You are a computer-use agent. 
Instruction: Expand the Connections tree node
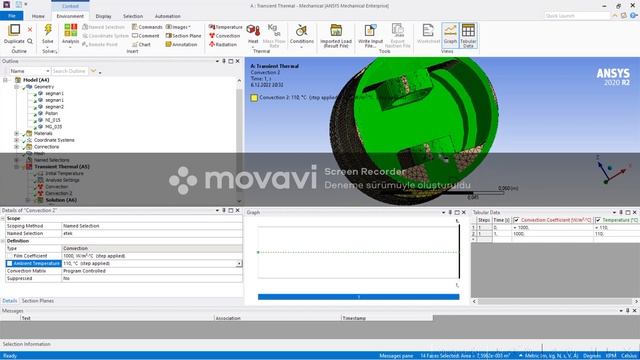pyautogui.click(x=16, y=147)
